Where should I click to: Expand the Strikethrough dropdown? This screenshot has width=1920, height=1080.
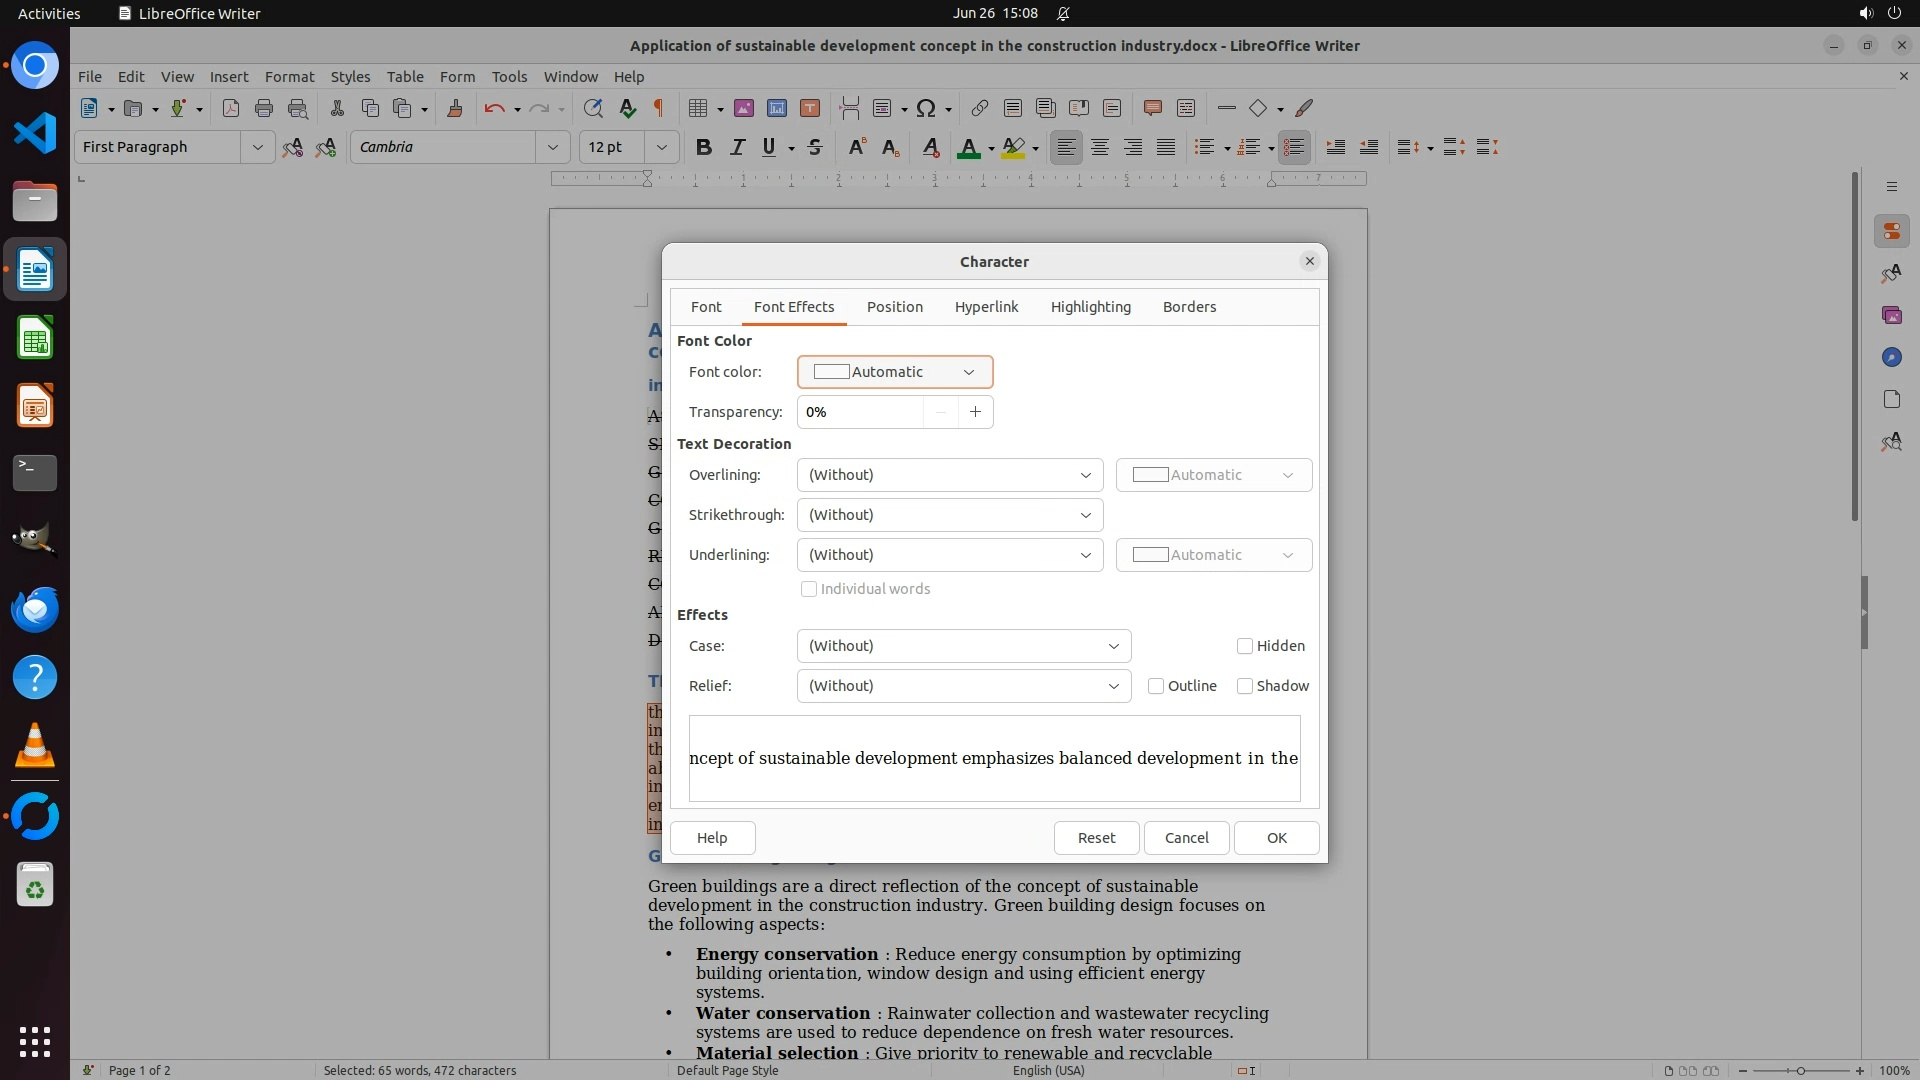click(949, 515)
